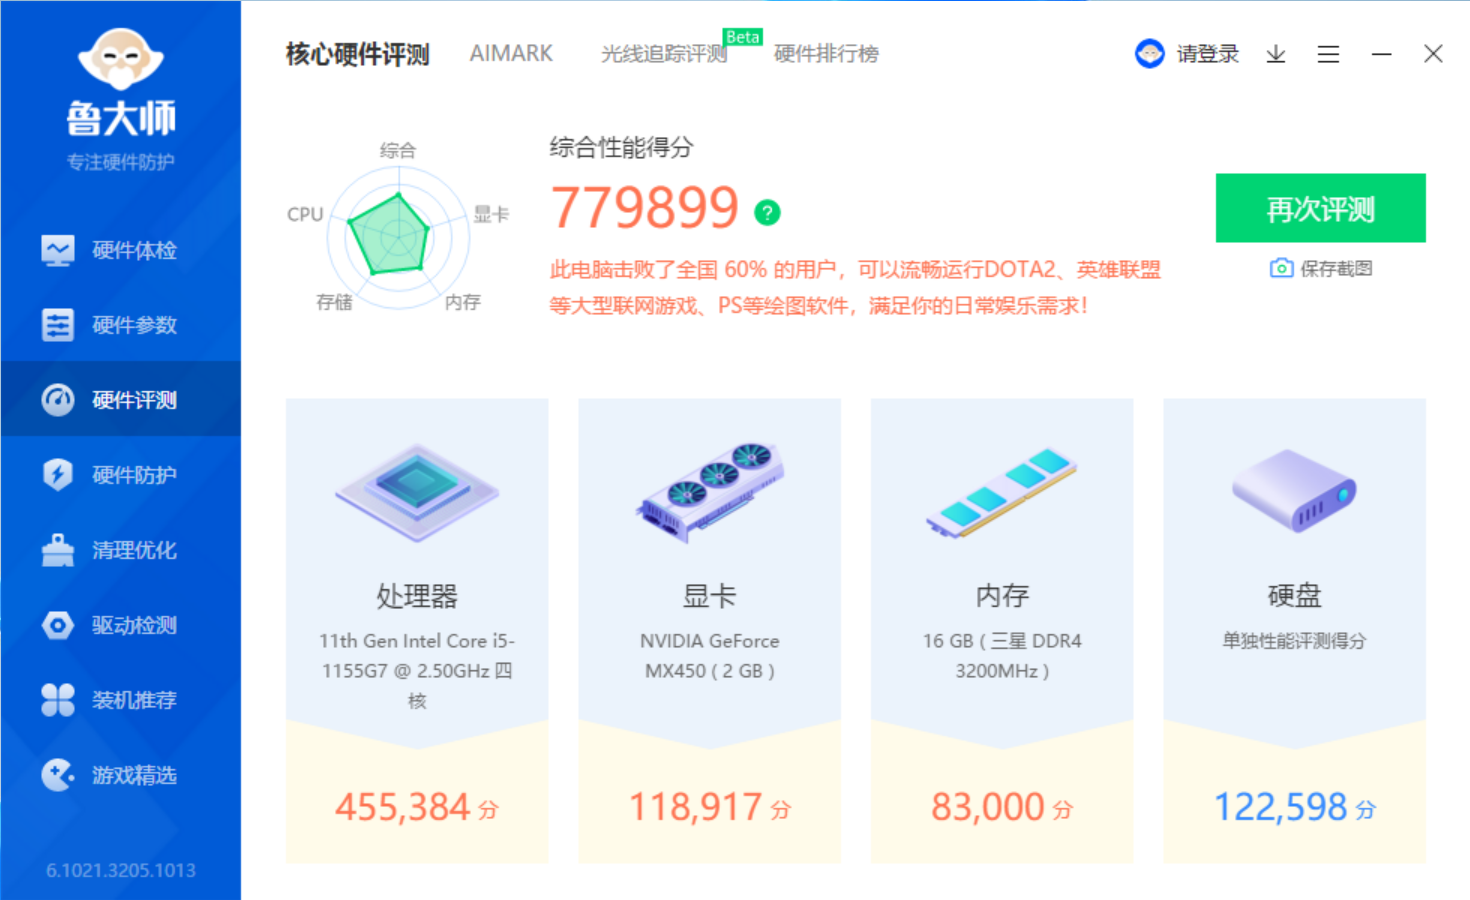Open the hamburger main menu

(x=1328, y=54)
